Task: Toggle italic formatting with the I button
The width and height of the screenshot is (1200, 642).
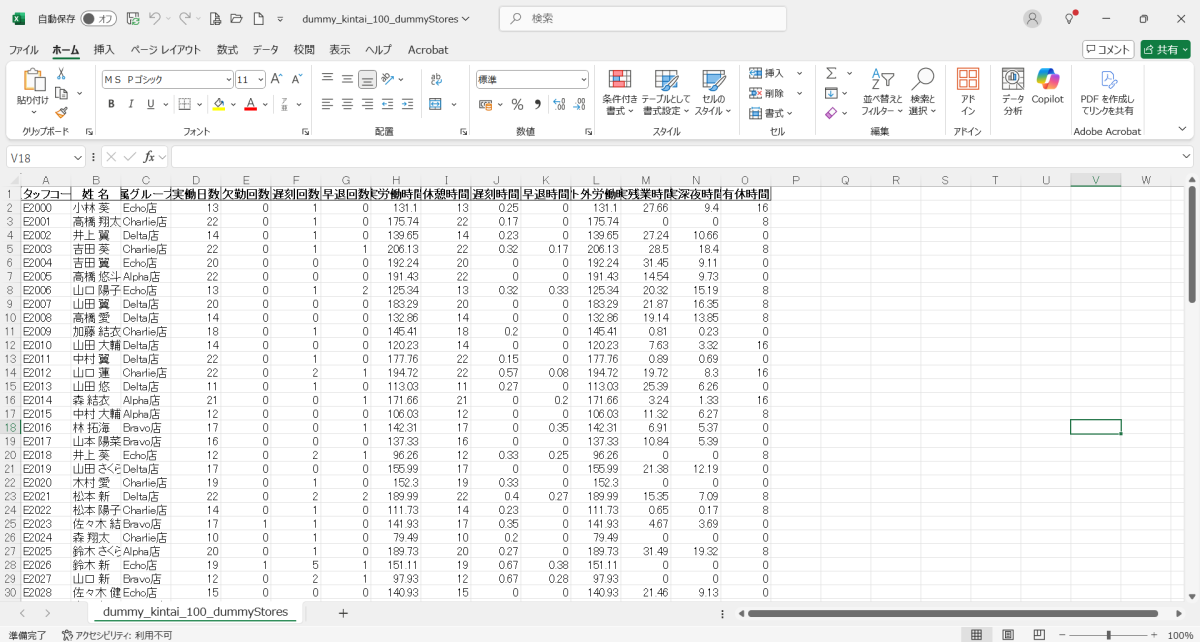Action: pyautogui.click(x=132, y=104)
